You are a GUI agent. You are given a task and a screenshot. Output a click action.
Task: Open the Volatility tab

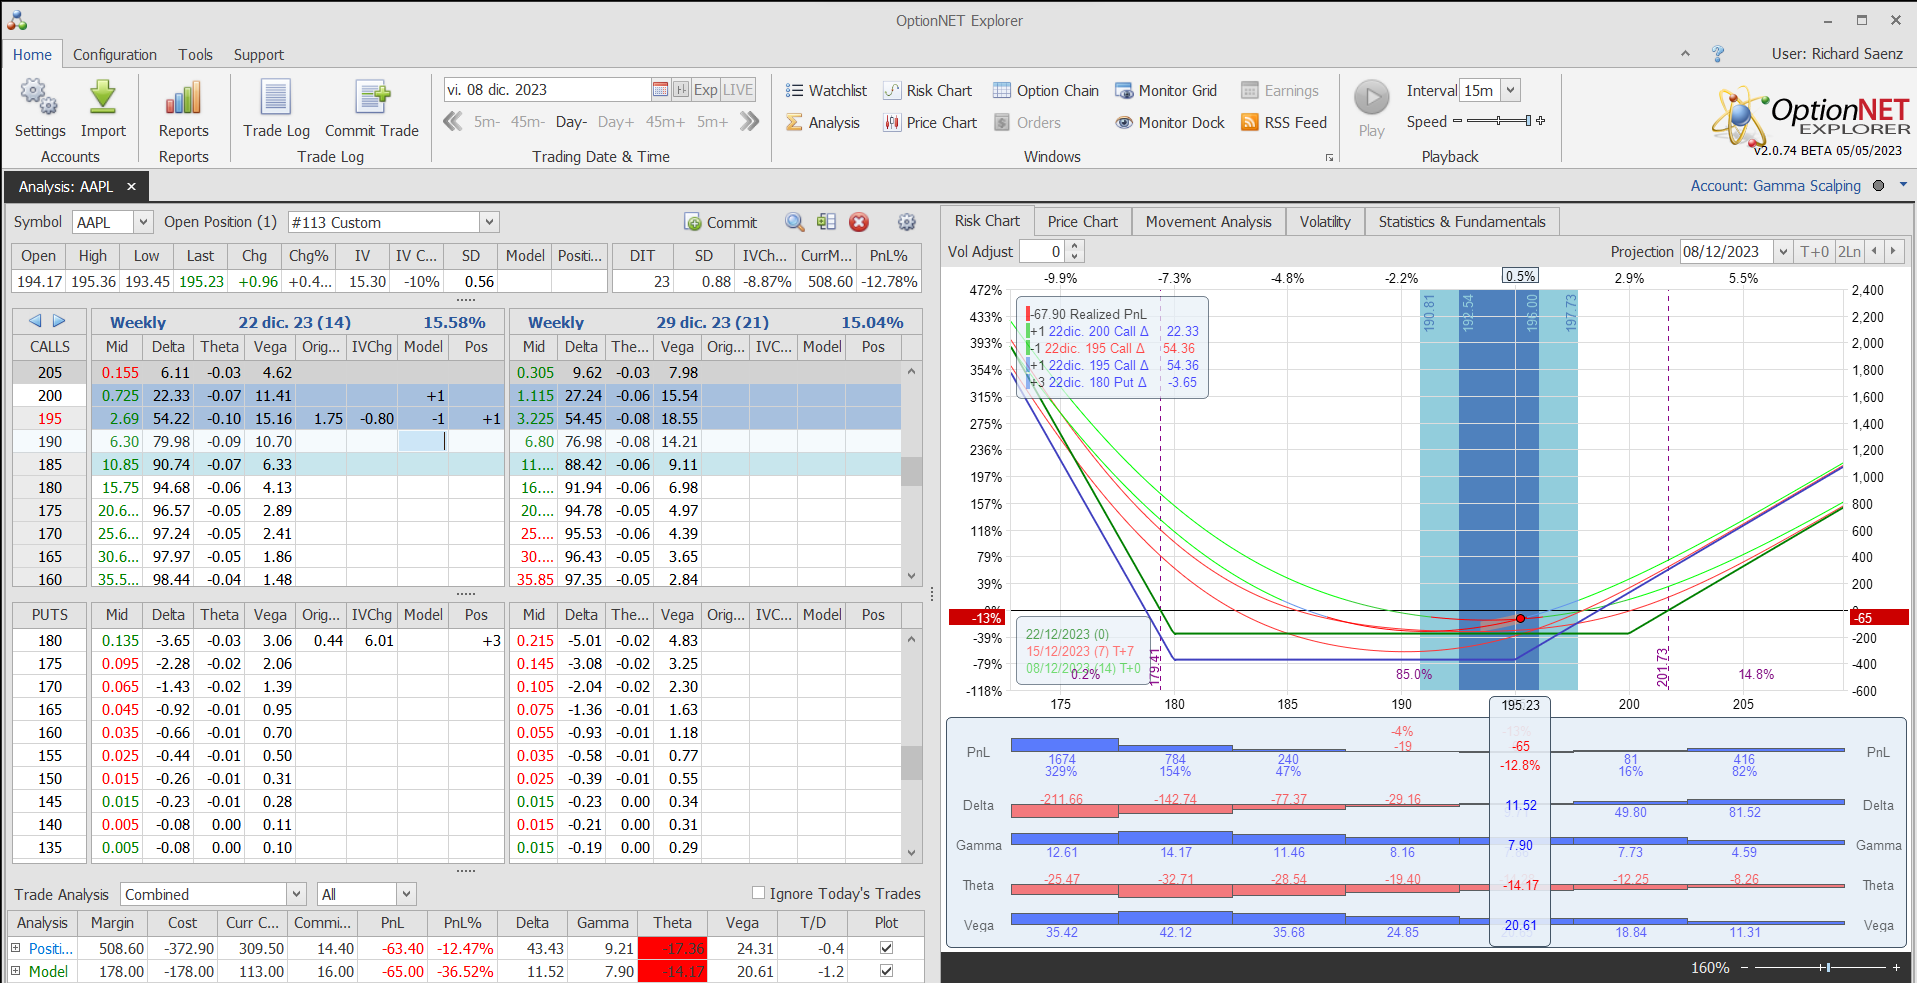[1325, 222]
